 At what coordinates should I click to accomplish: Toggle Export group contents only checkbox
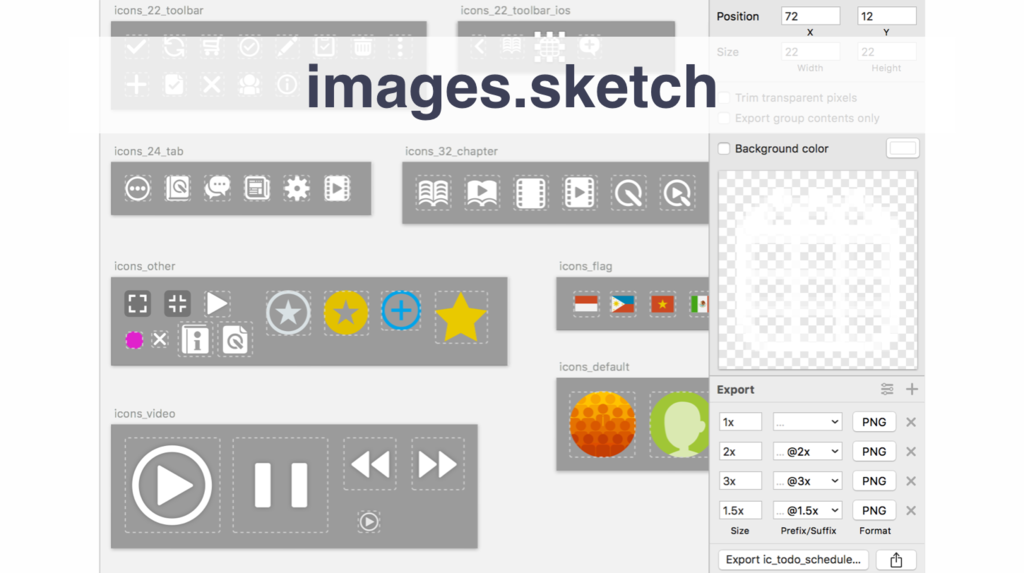point(724,118)
